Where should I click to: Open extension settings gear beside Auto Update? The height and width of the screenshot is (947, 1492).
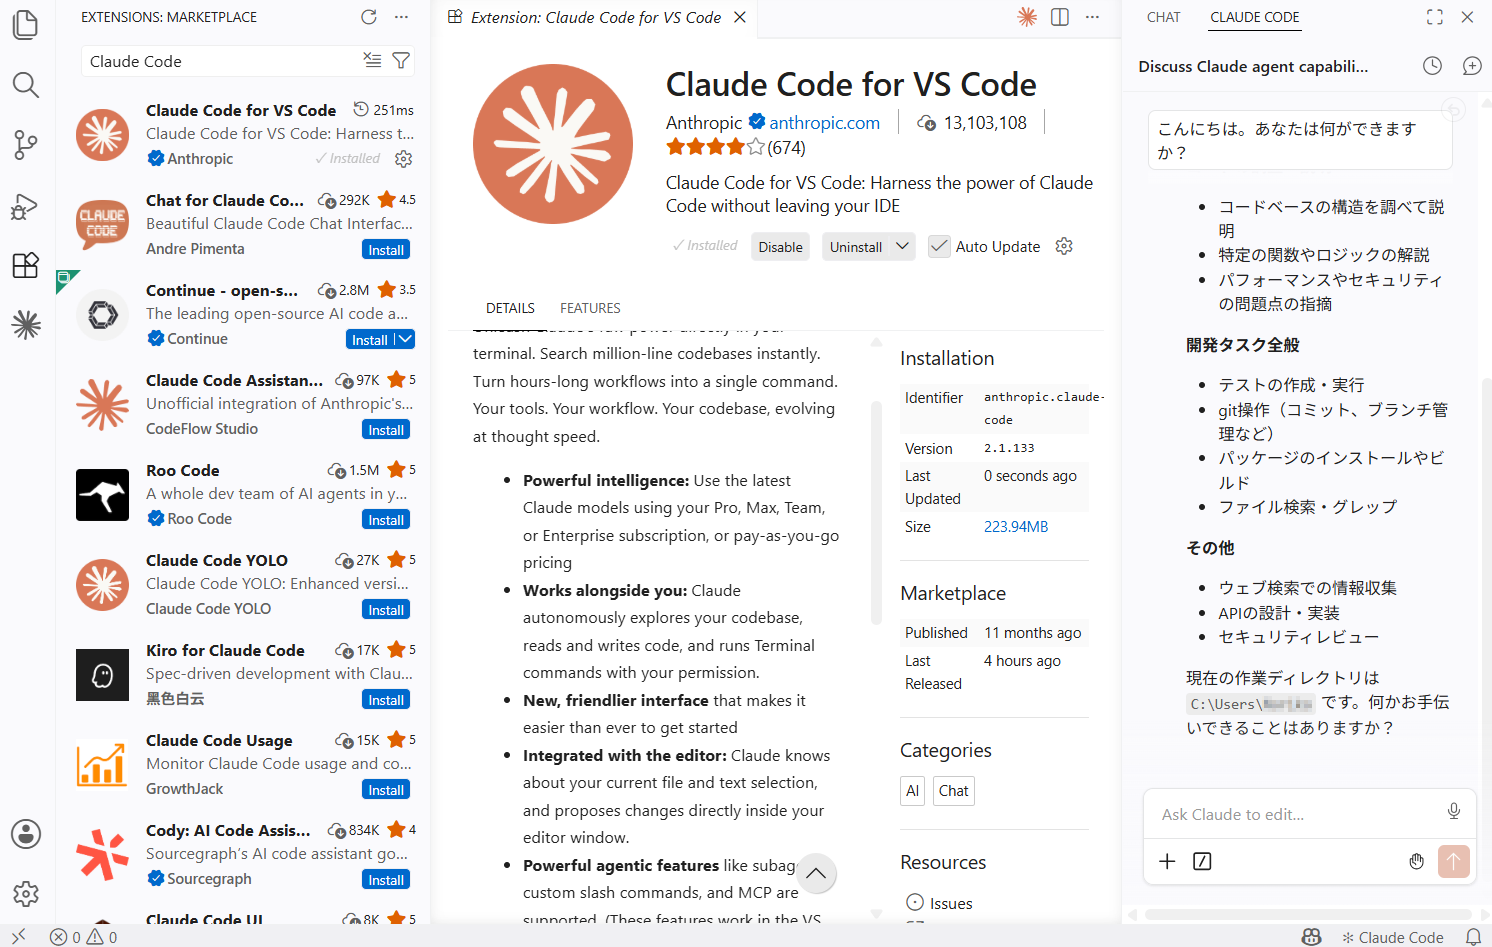[x=1064, y=246]
